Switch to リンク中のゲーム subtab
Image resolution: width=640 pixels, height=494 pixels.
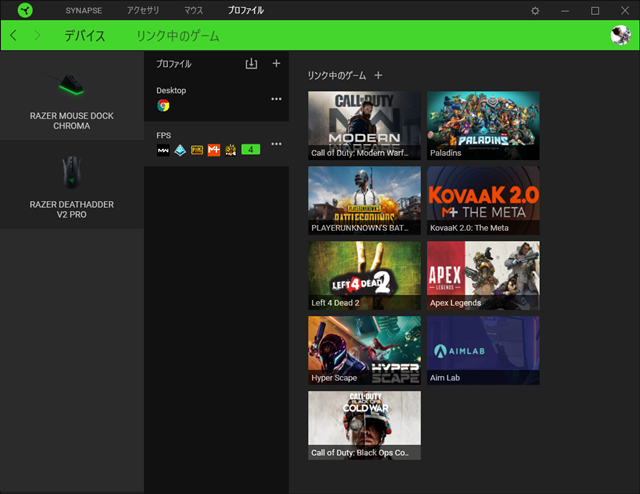(178, 36)
